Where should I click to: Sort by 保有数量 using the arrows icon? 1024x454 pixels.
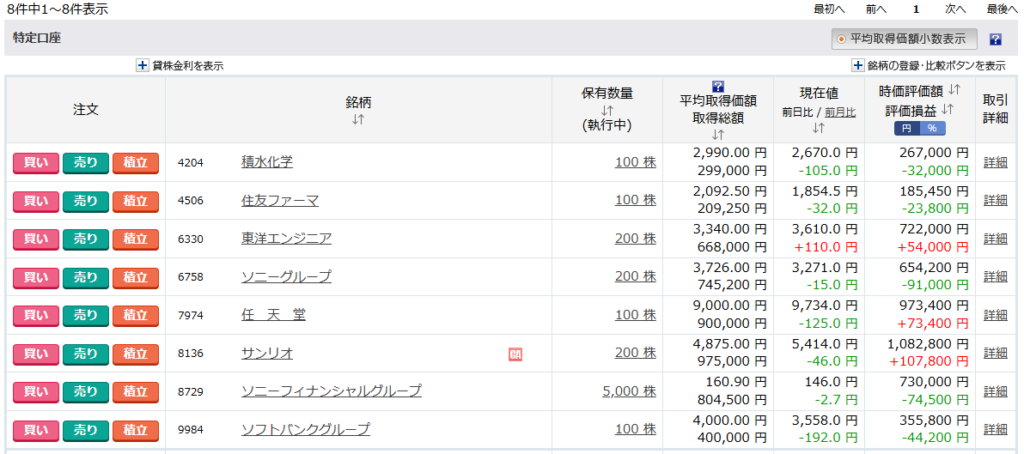point(607,110)
